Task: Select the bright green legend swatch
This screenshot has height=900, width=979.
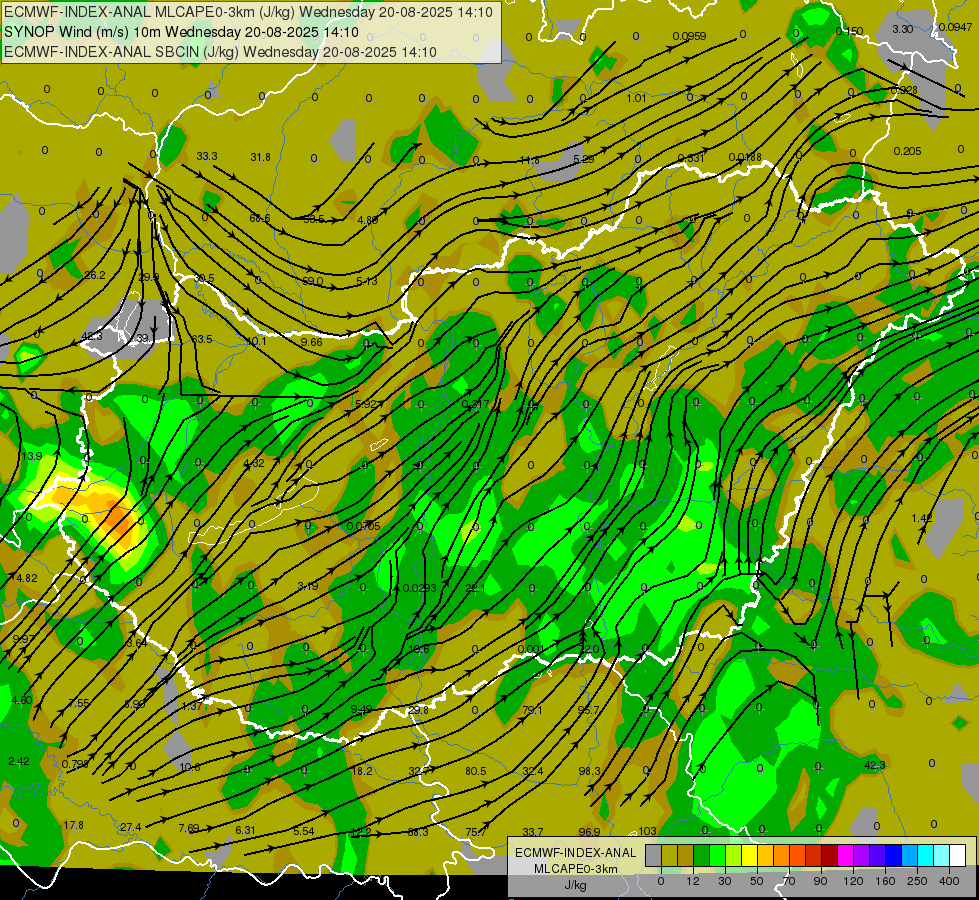Action: pyautogui.click(x=717, y=856)
